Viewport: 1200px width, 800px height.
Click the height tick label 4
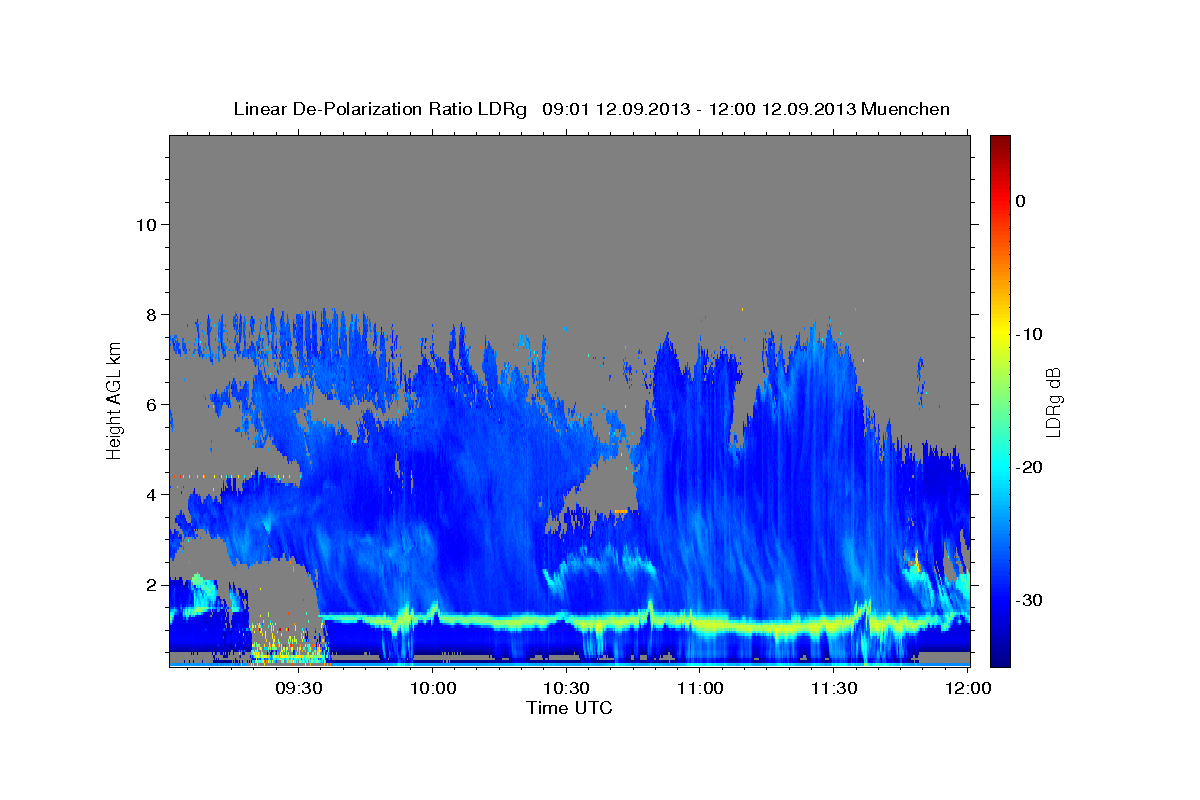[153, 495]
